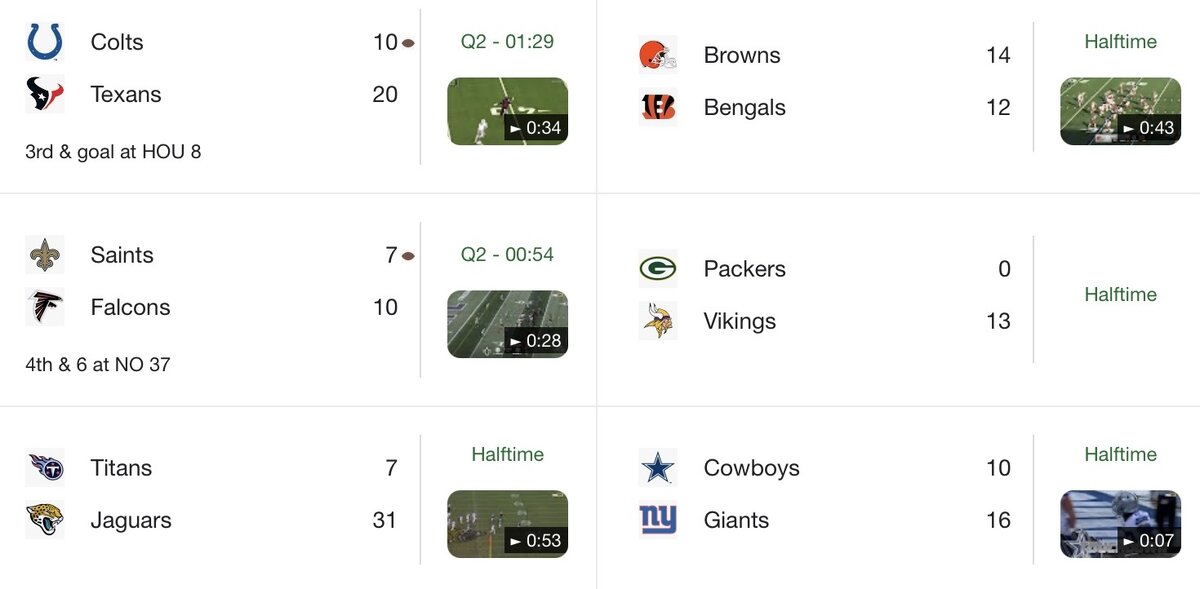Open the Giants ny logo
This screenshot has width=1200, height=589.
pyautogui.click(x=658, y=520)
